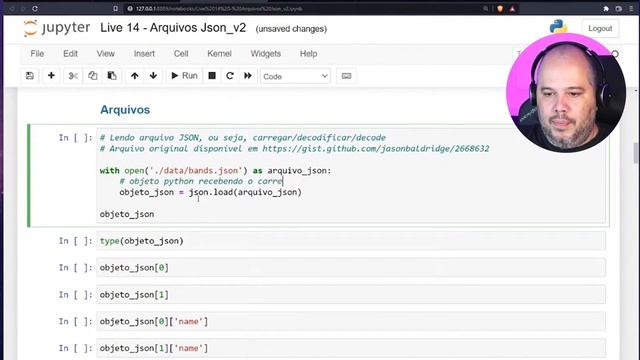Click the browser address bar
This screenshot has height=360, width=640.
point(302,8)
